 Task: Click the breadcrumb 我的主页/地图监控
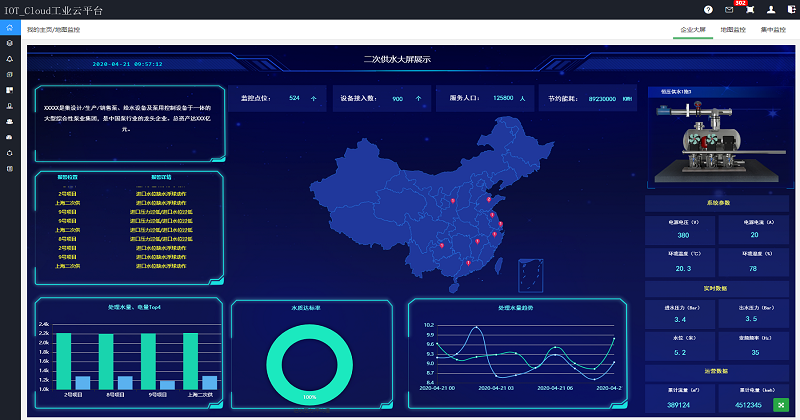[54, 30]
